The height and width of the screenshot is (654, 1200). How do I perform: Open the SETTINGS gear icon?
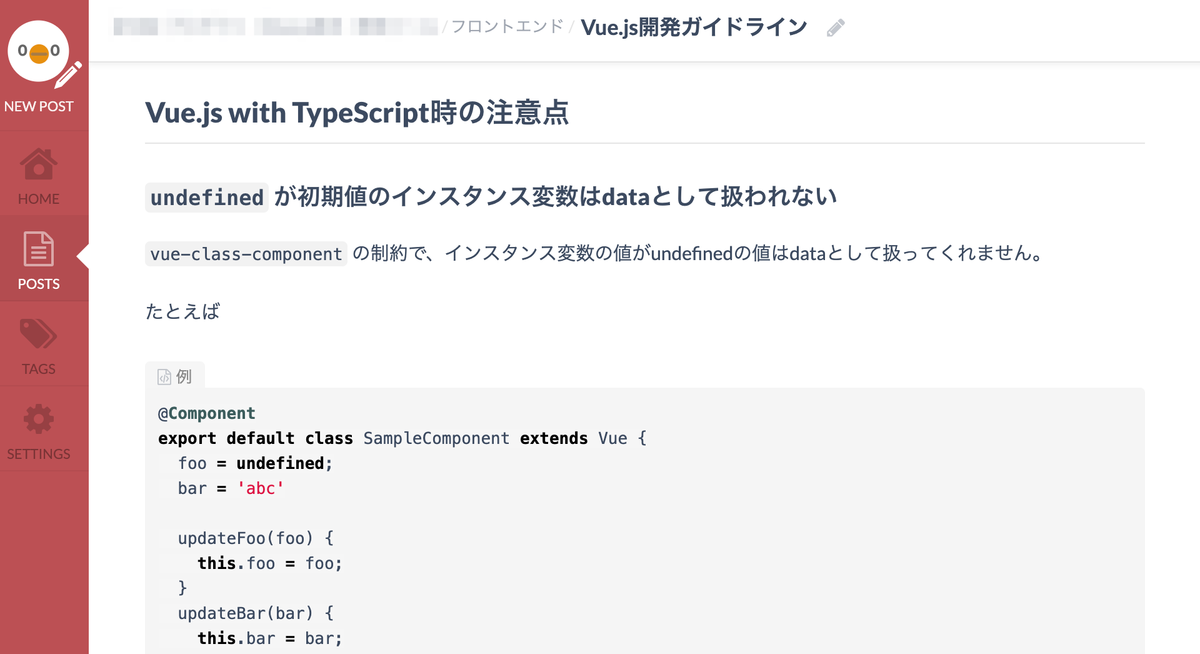click(x=39, y=419)
